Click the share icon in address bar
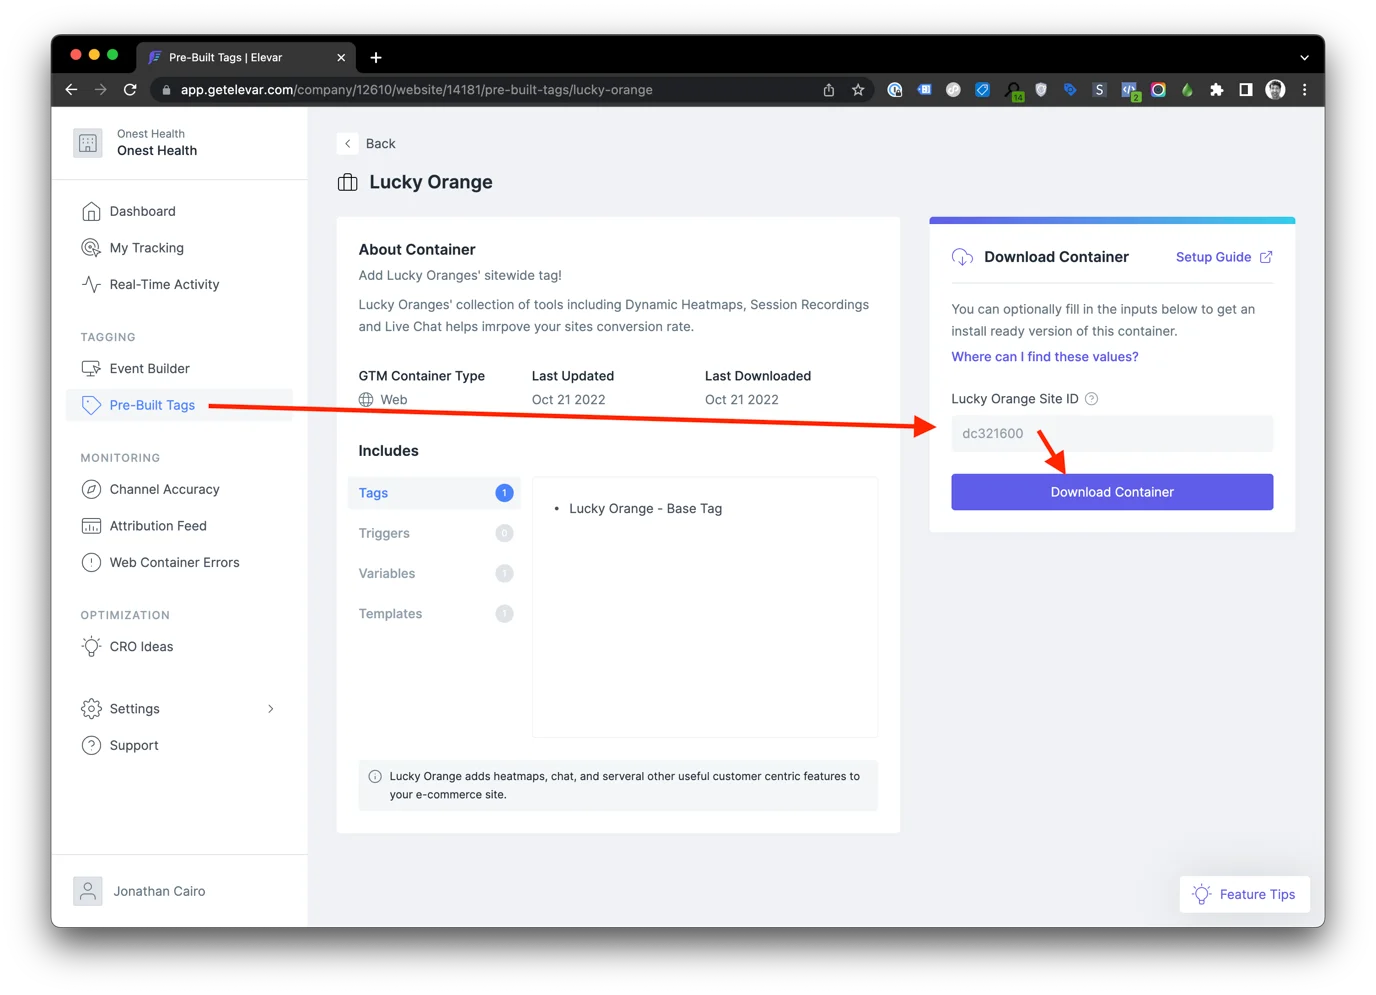This screenshot has height=995, width=1376. click(x=829, y=90)
